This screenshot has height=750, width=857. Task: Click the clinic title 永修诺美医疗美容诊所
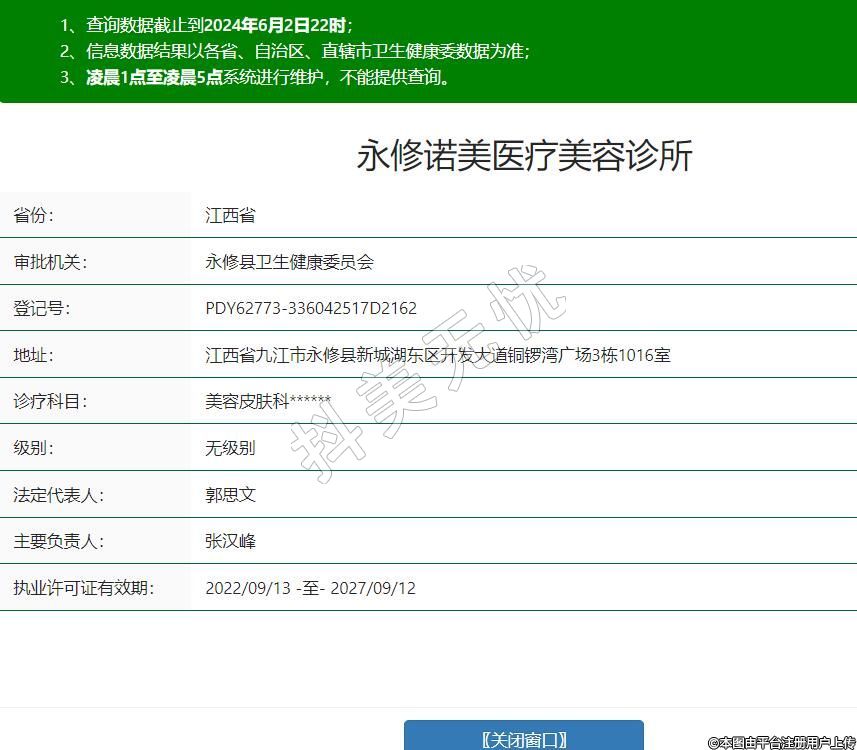(524, 157)
